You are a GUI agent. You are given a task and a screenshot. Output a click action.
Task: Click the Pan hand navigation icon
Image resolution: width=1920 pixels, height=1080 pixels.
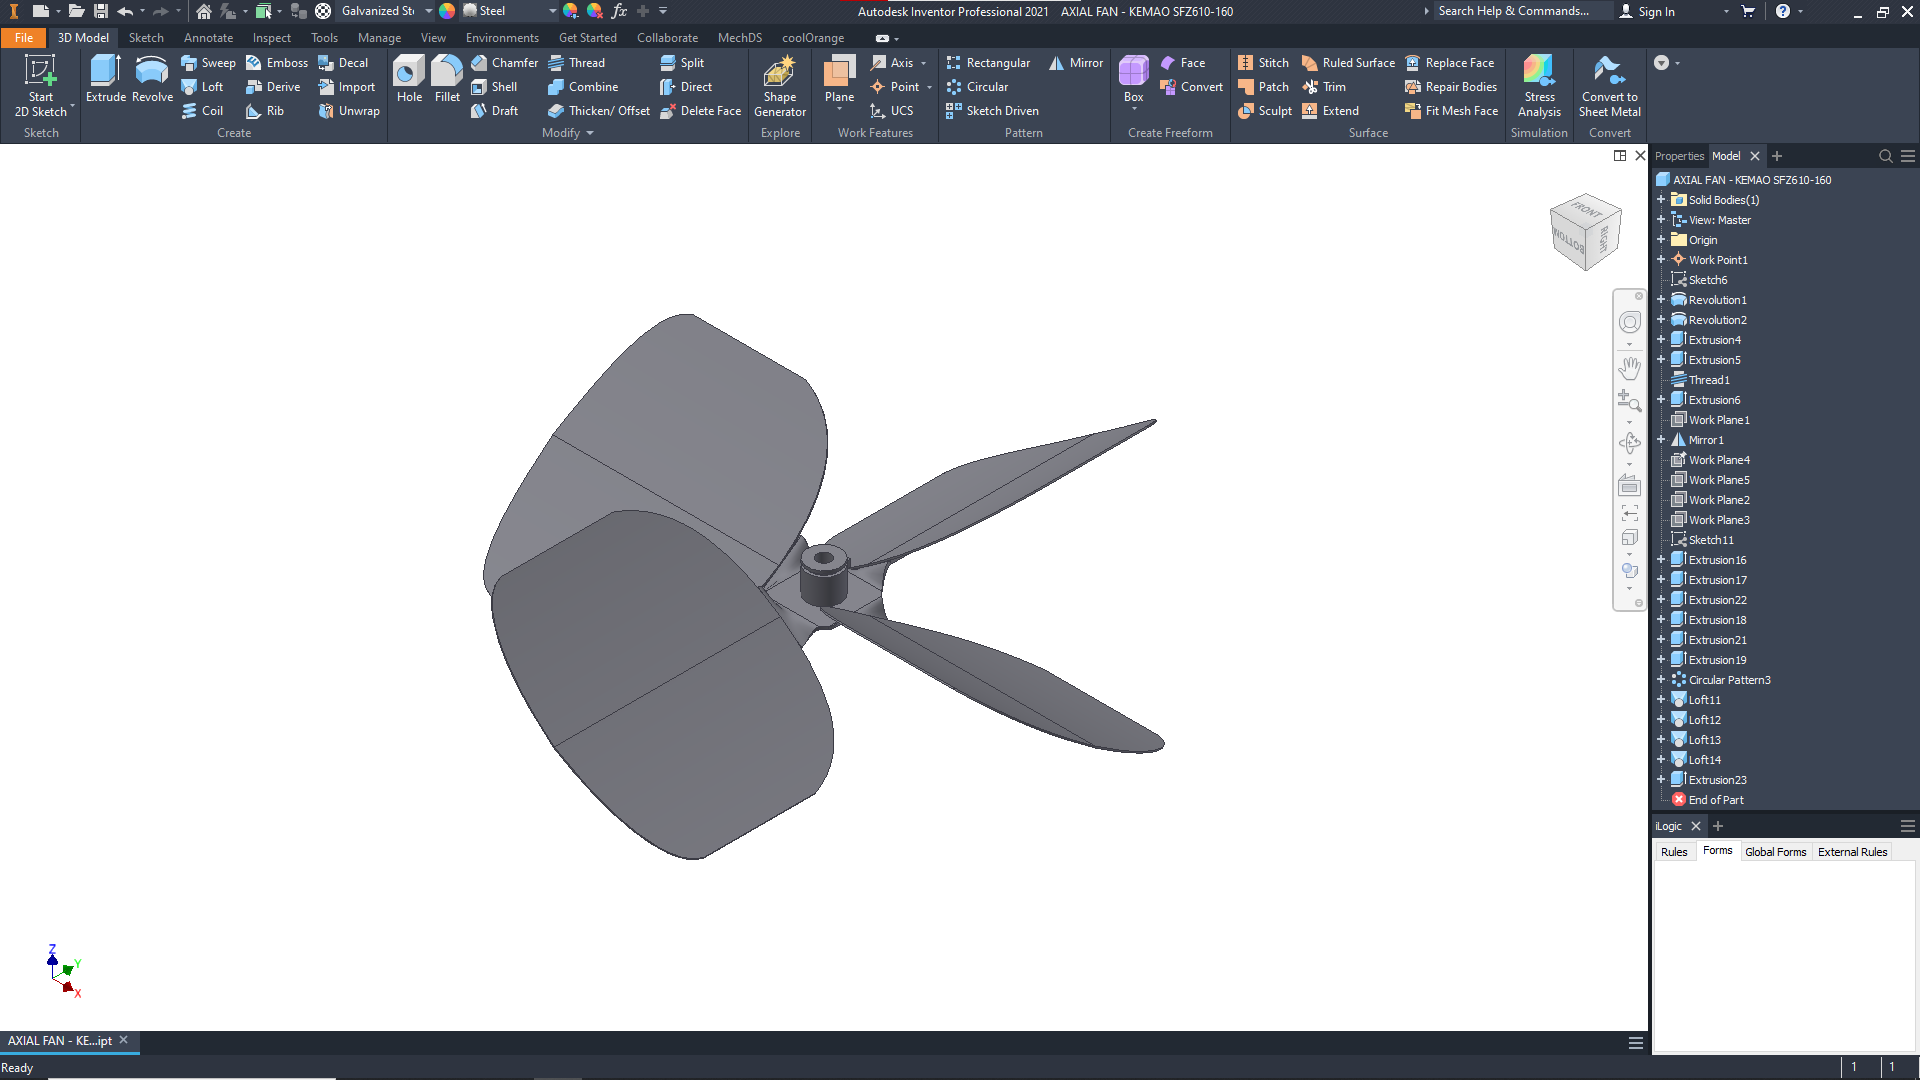[1629, 368]
